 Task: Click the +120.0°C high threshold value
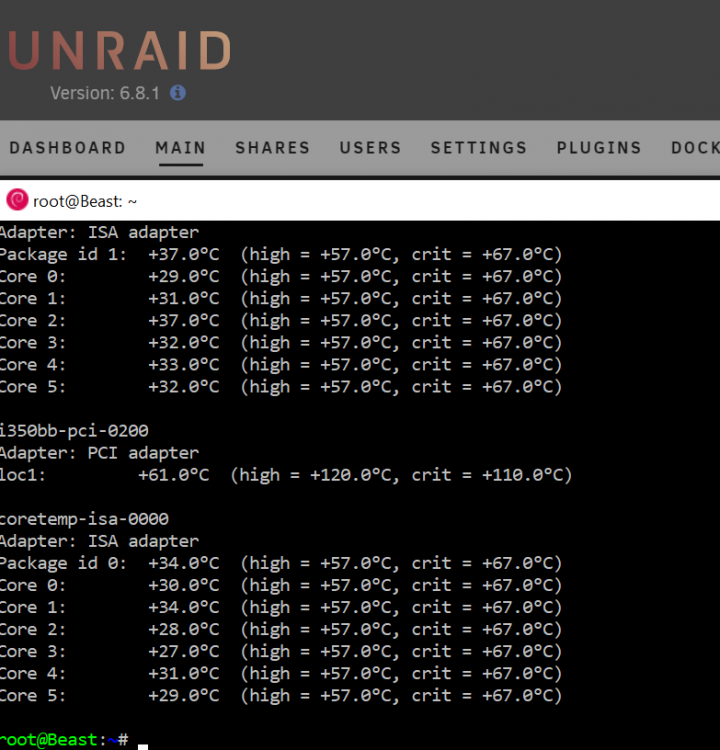click(350, 475)
